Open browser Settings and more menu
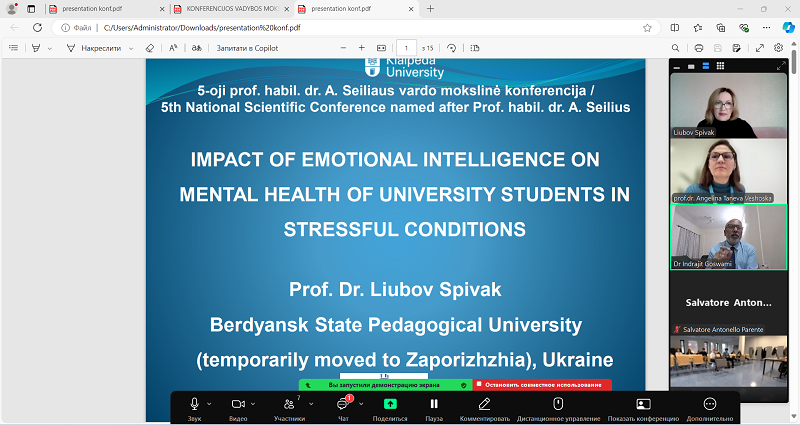Screen dimensions: 800x425 tap(766, 28)
